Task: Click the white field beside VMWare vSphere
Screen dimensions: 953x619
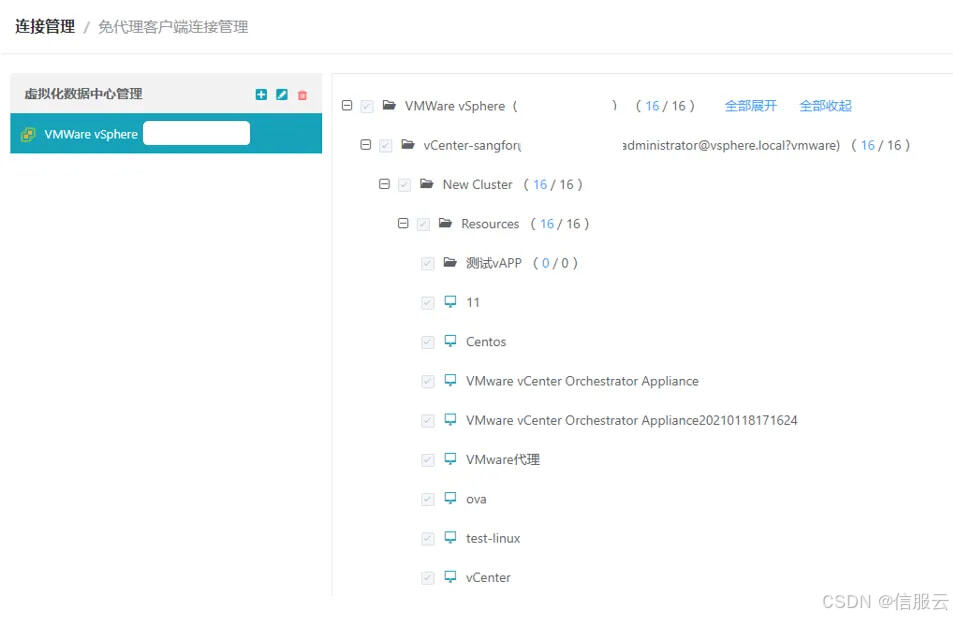Action: [196, 133]
